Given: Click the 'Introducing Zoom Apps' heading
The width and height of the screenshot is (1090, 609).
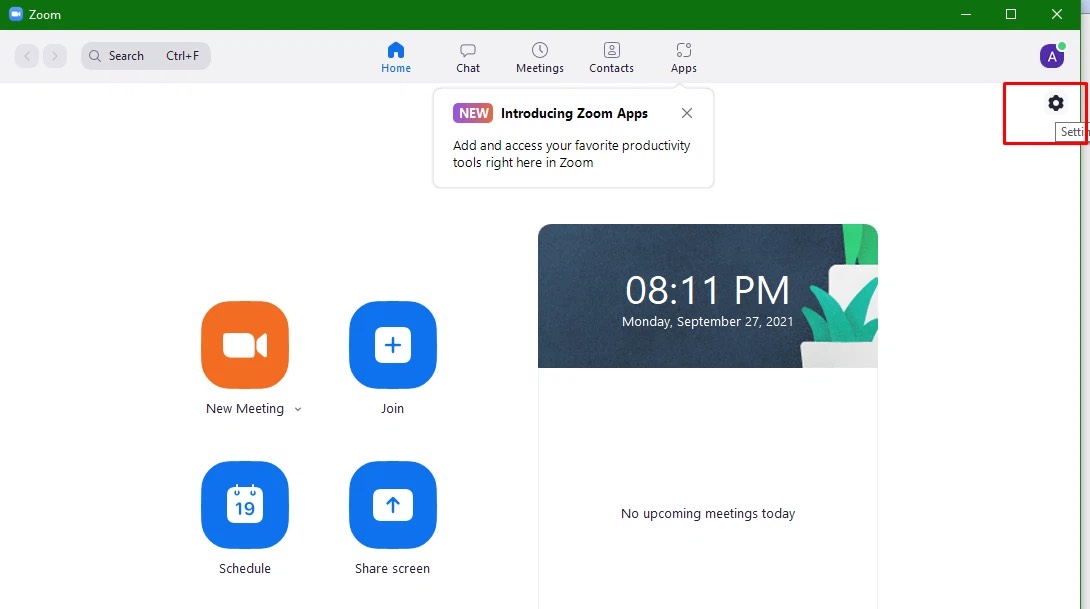Looking at the screenshot, I should pyautogui.click(x=574, y=113).
